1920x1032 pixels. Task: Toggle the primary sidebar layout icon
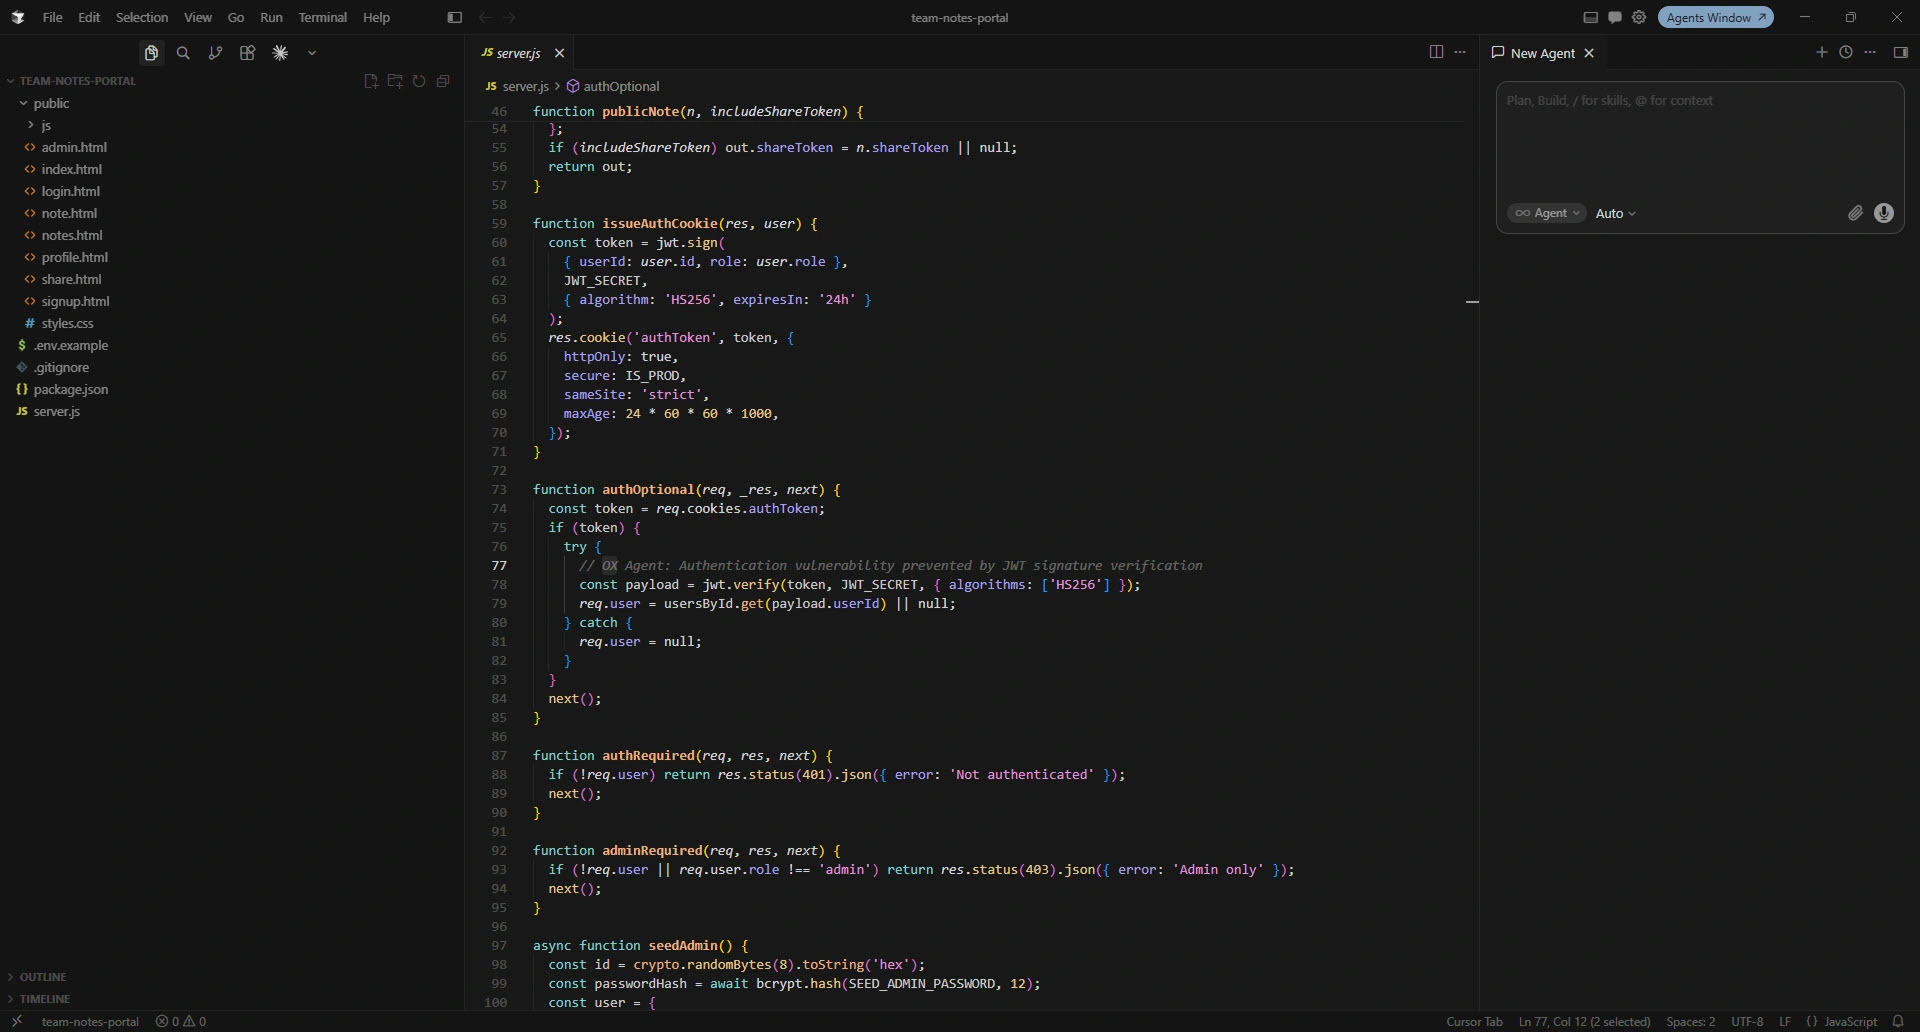(x=454, y=17)
